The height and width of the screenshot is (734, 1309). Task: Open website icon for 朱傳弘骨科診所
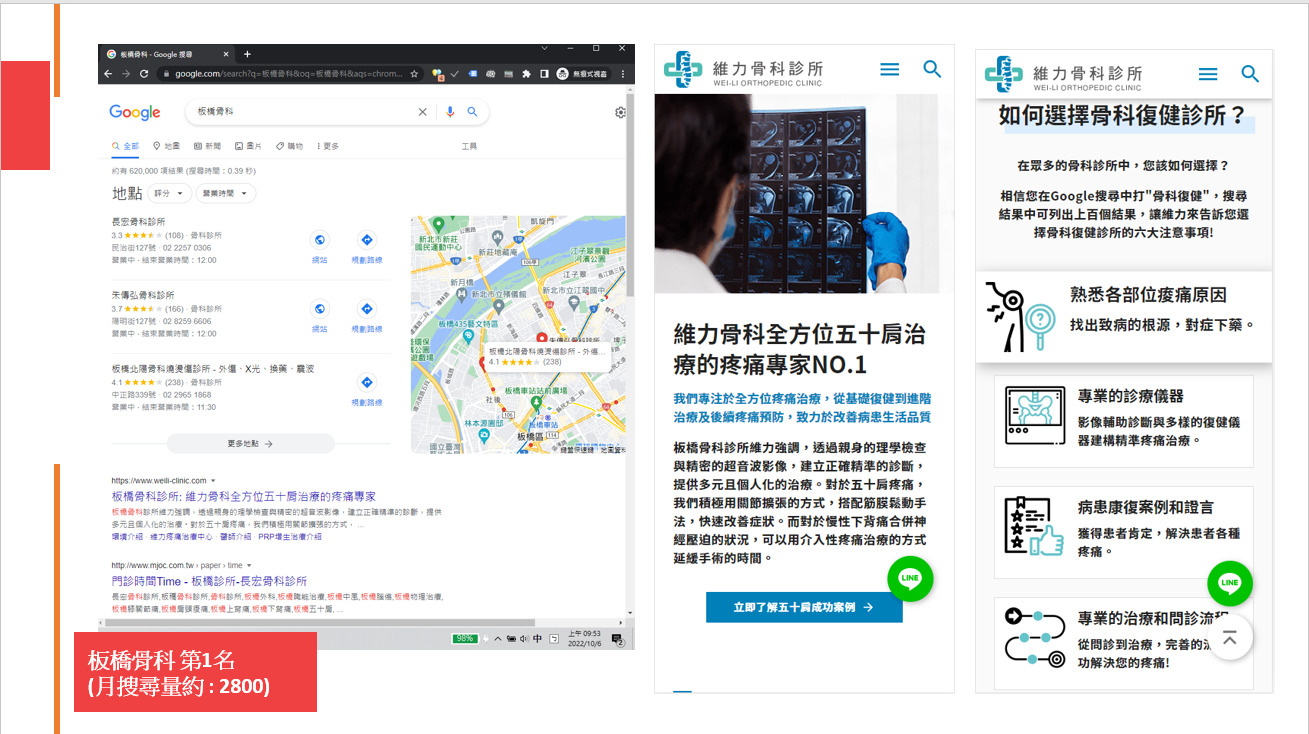(319, 309)
